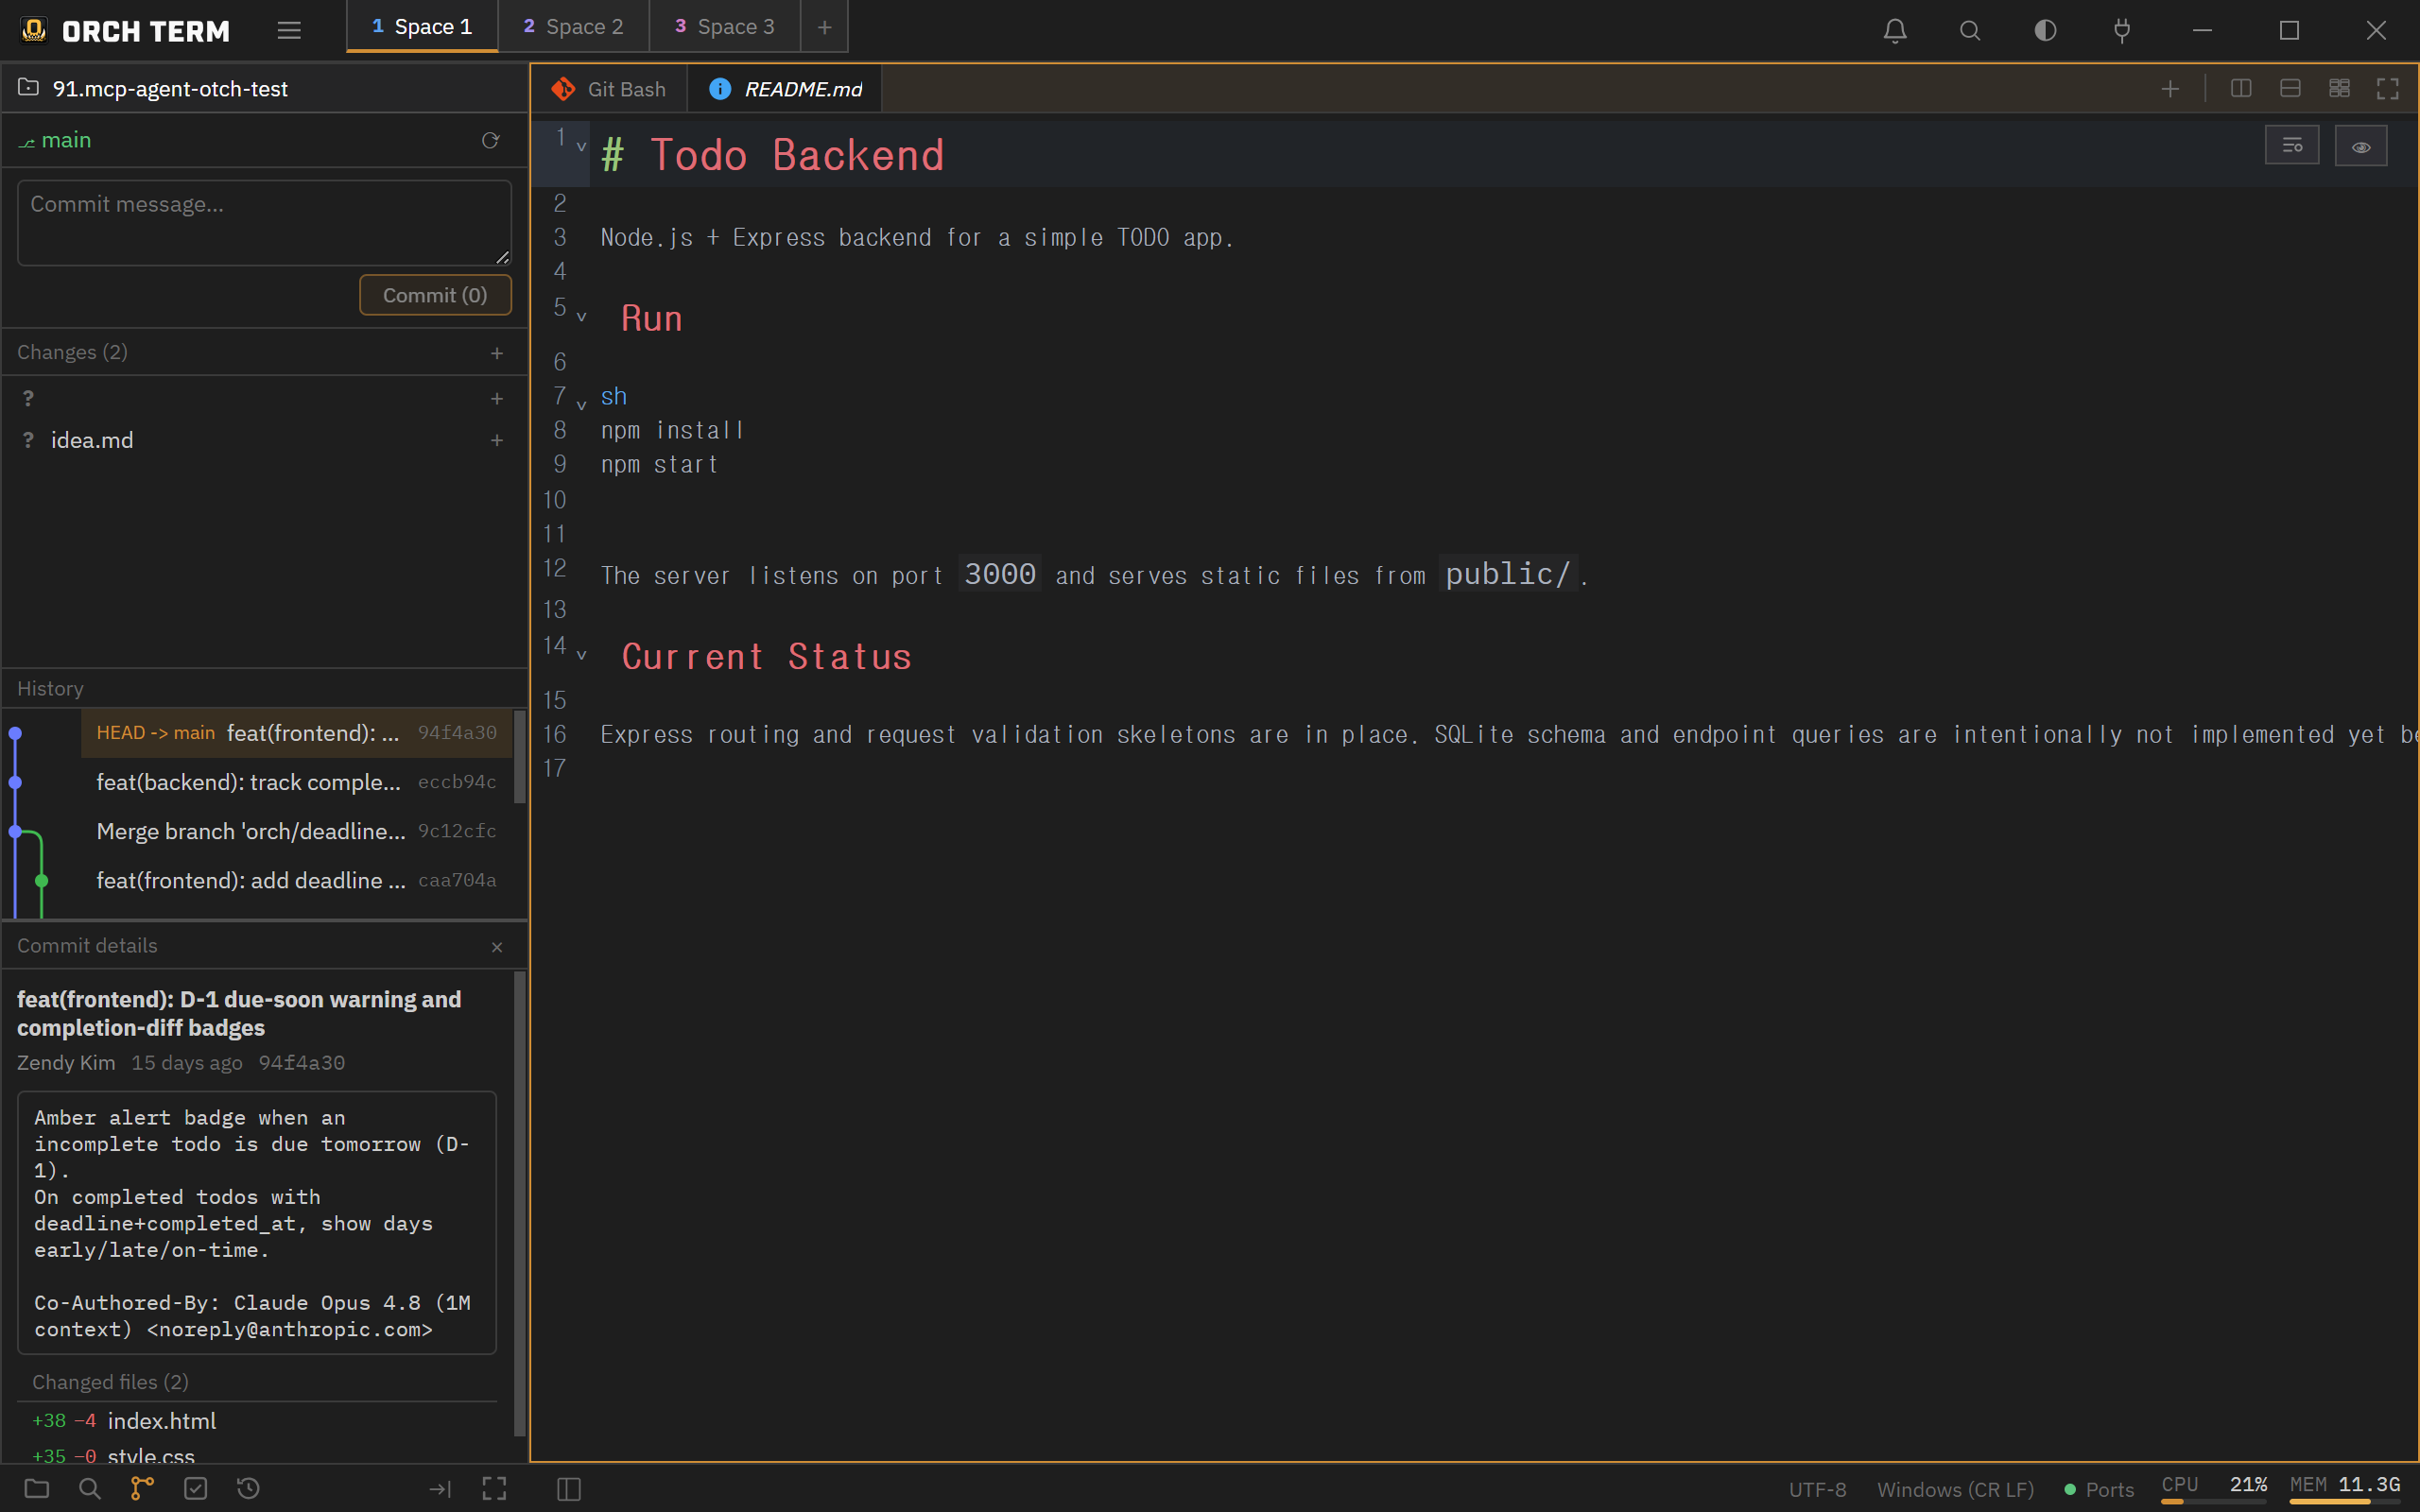Collapse the Todo Backend heading fold

coord(581,147)
